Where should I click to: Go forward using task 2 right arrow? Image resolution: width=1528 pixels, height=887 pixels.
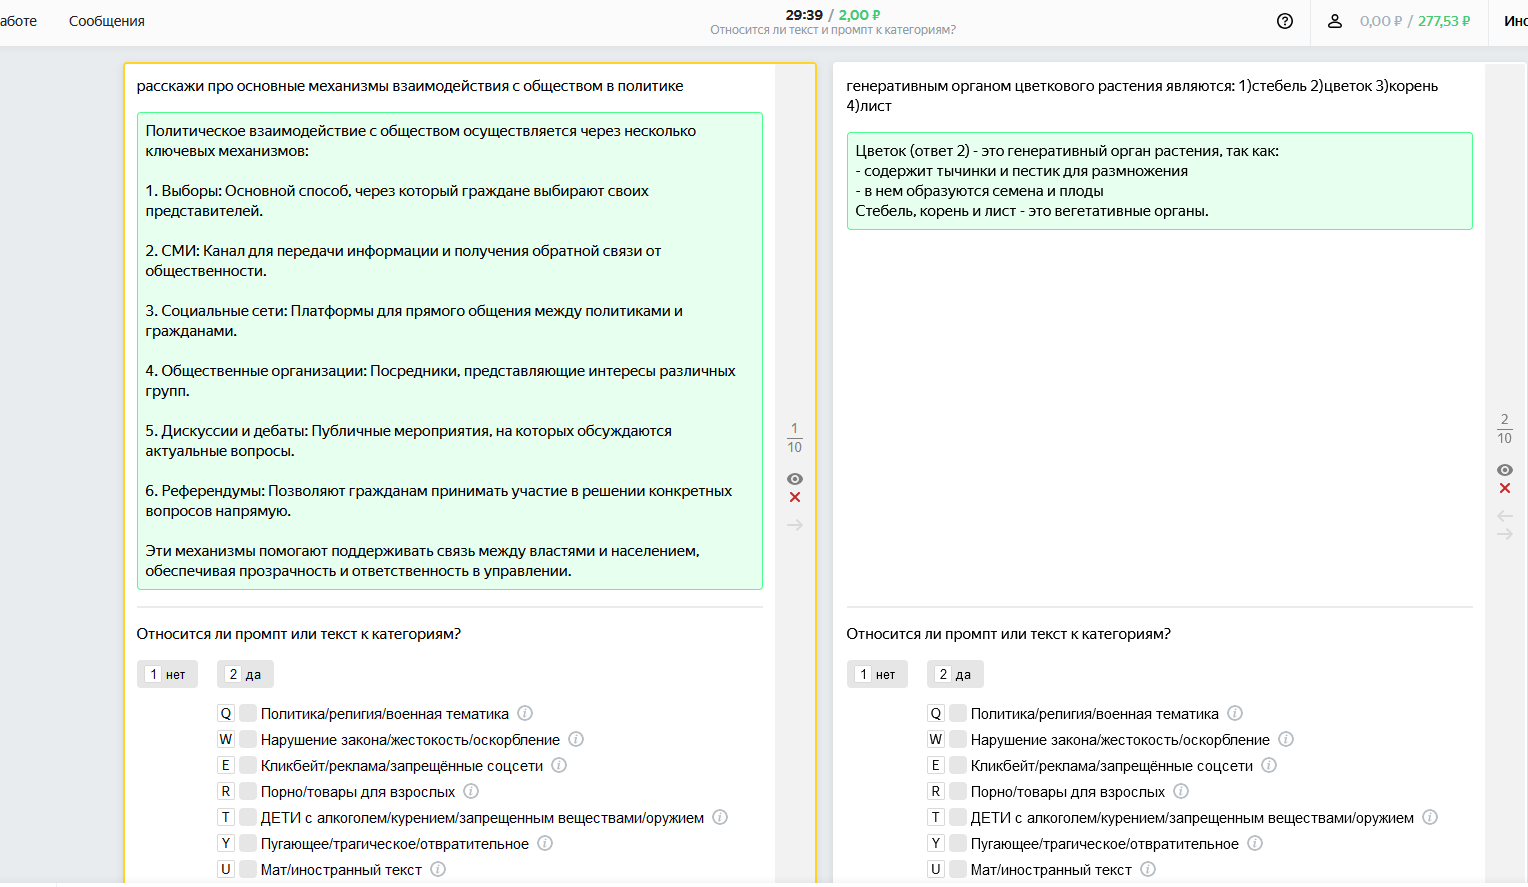(x=1505, y=534)
